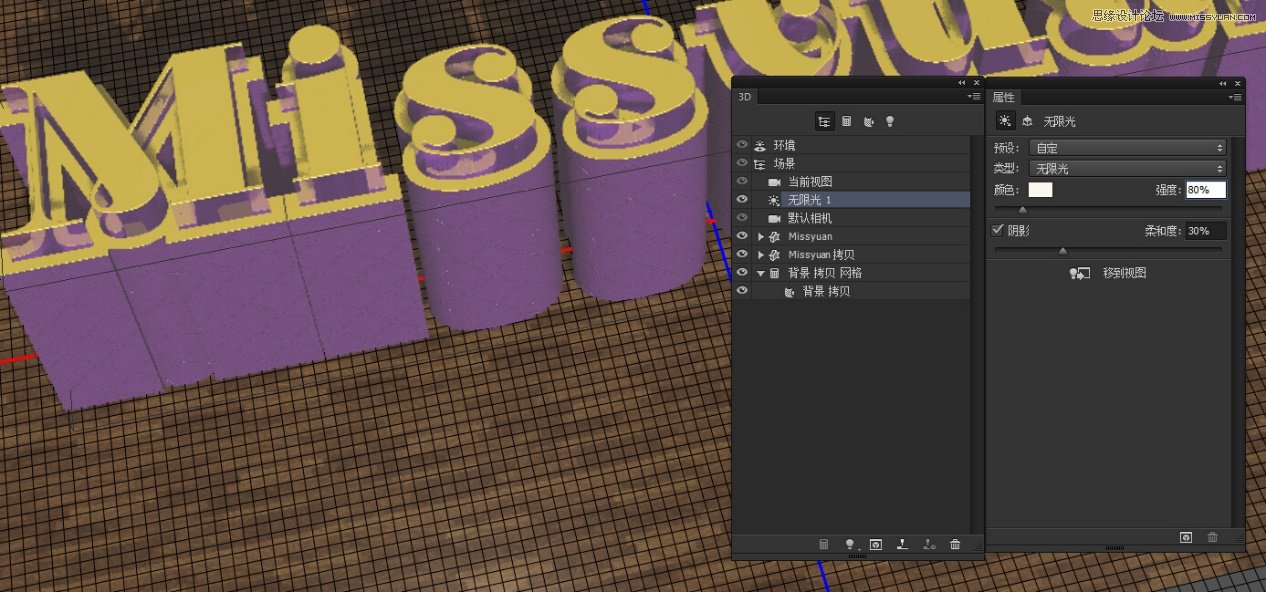1266x592 pixels.
Task: Click the delete trash icon in 3D panel
Action: (x=955, y=545)
